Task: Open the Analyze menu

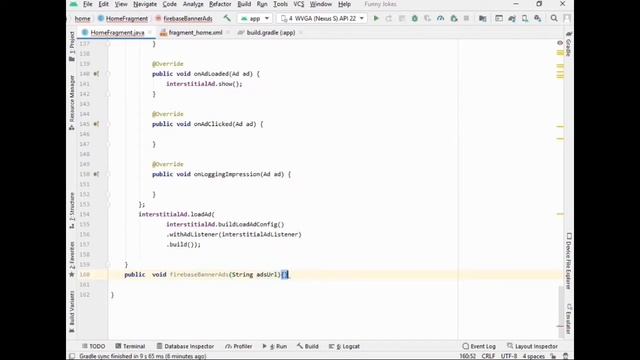Action: point(193,4)
